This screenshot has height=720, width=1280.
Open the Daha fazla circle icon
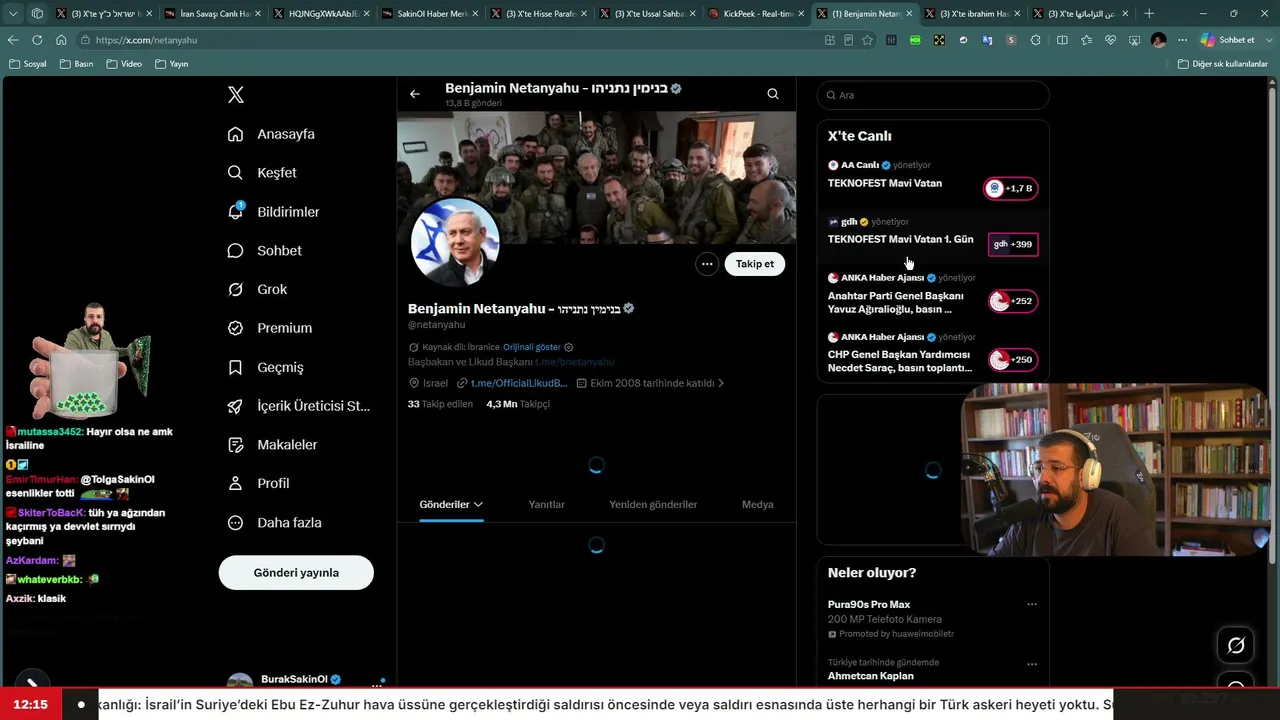[x=235, y=523]
